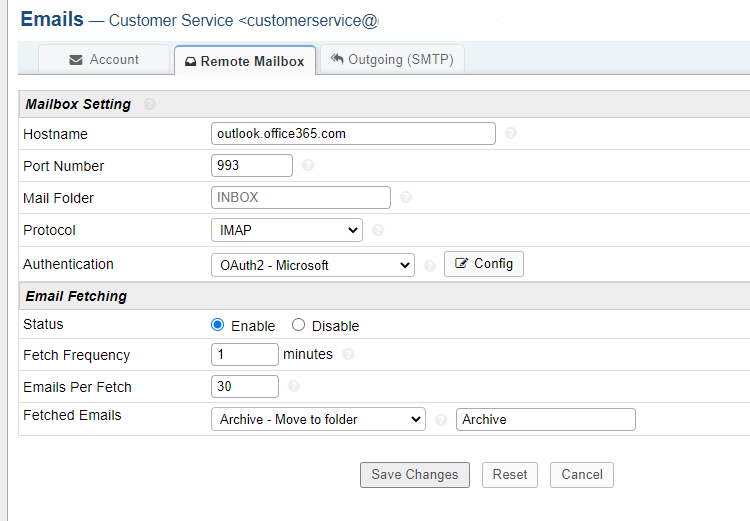Click into the Hostname input field

pyautogui.click(x=354, y=133)
